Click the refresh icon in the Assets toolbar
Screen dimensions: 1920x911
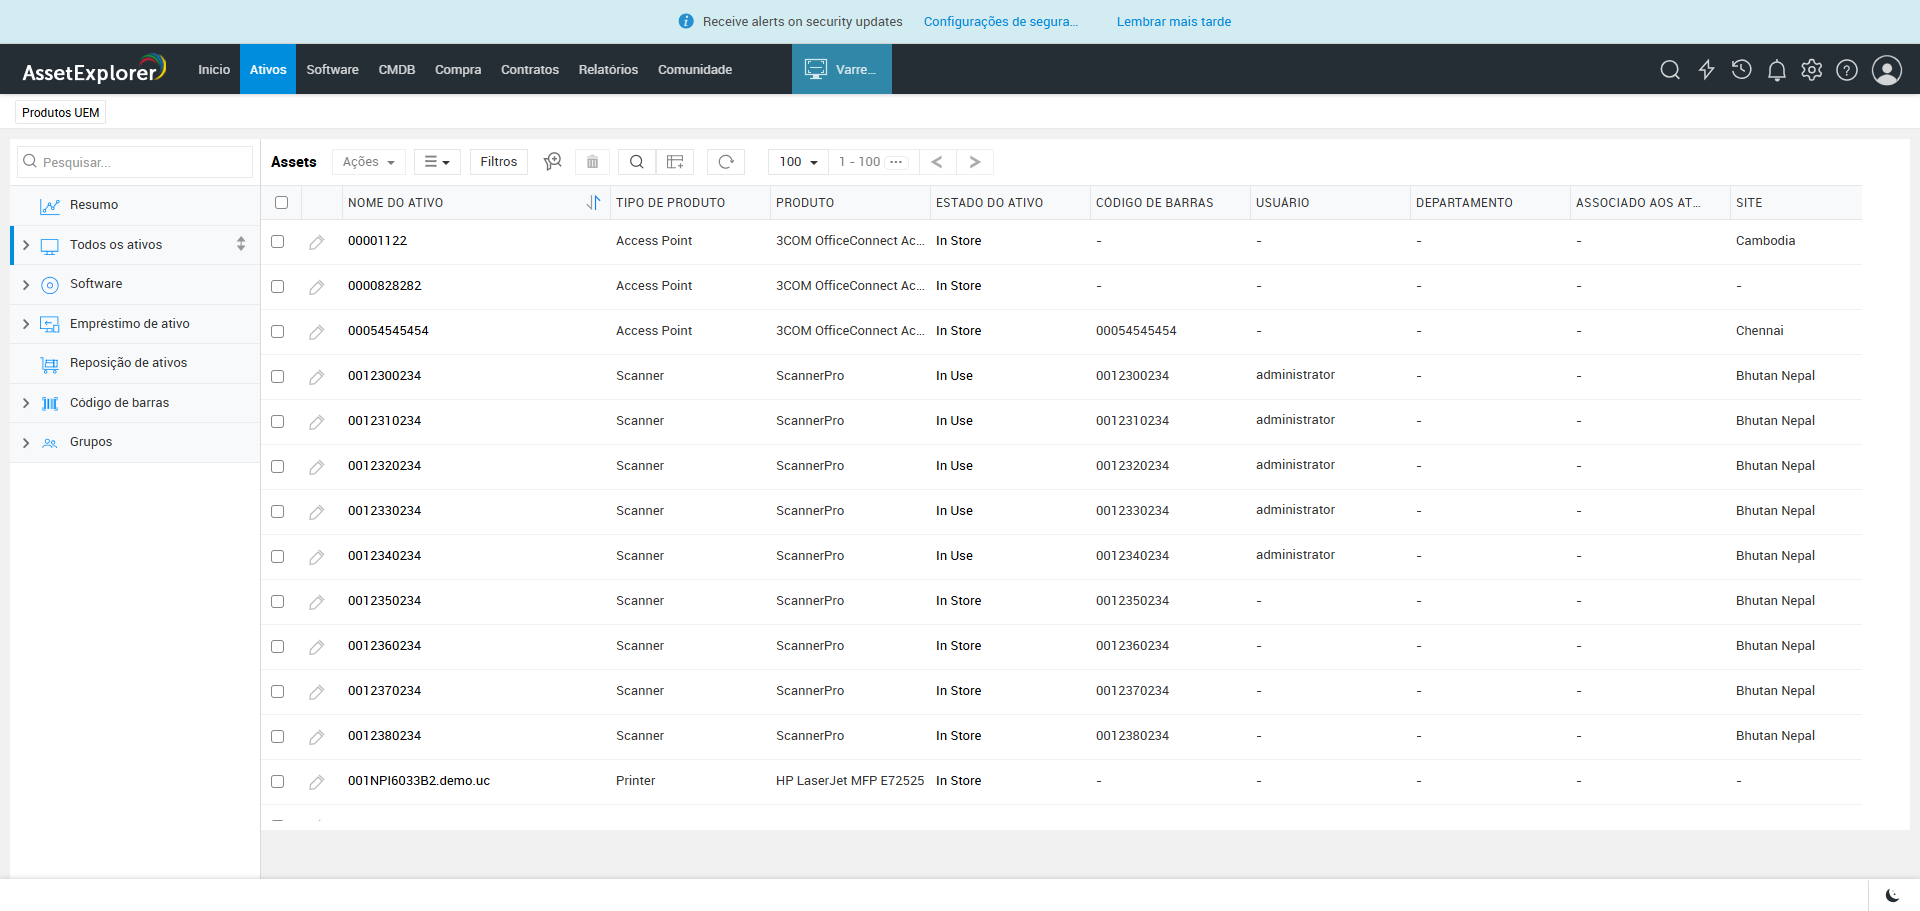coord(726,162)
